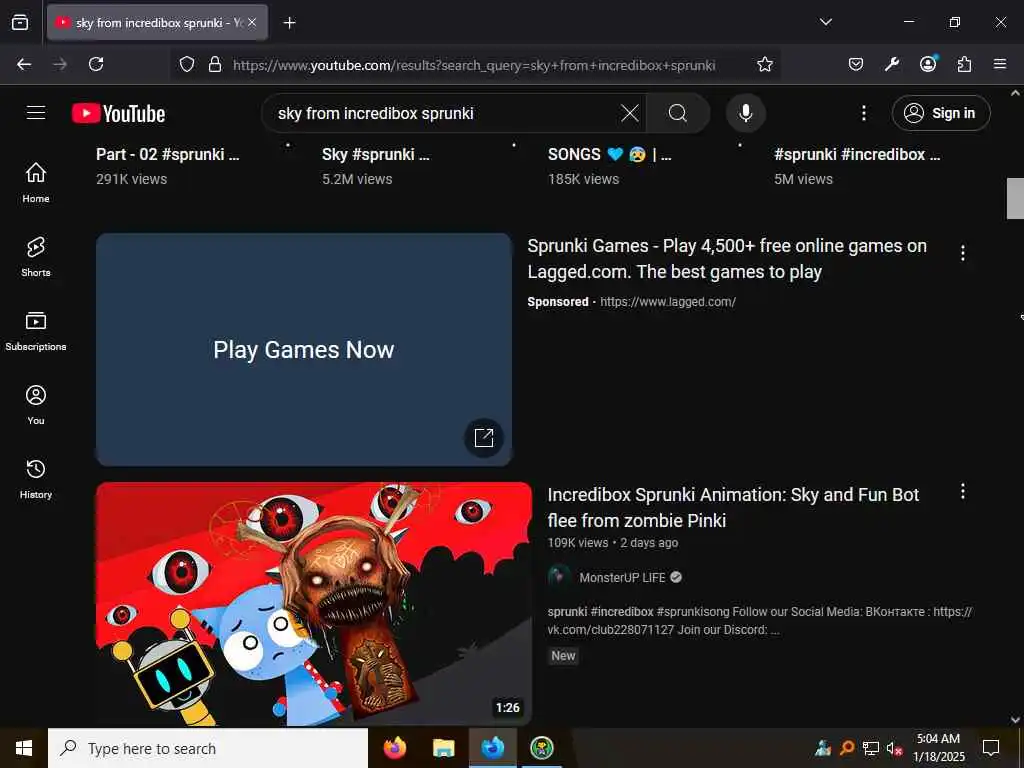
Task: Open a new browser tab
Action: pos(289,23)
